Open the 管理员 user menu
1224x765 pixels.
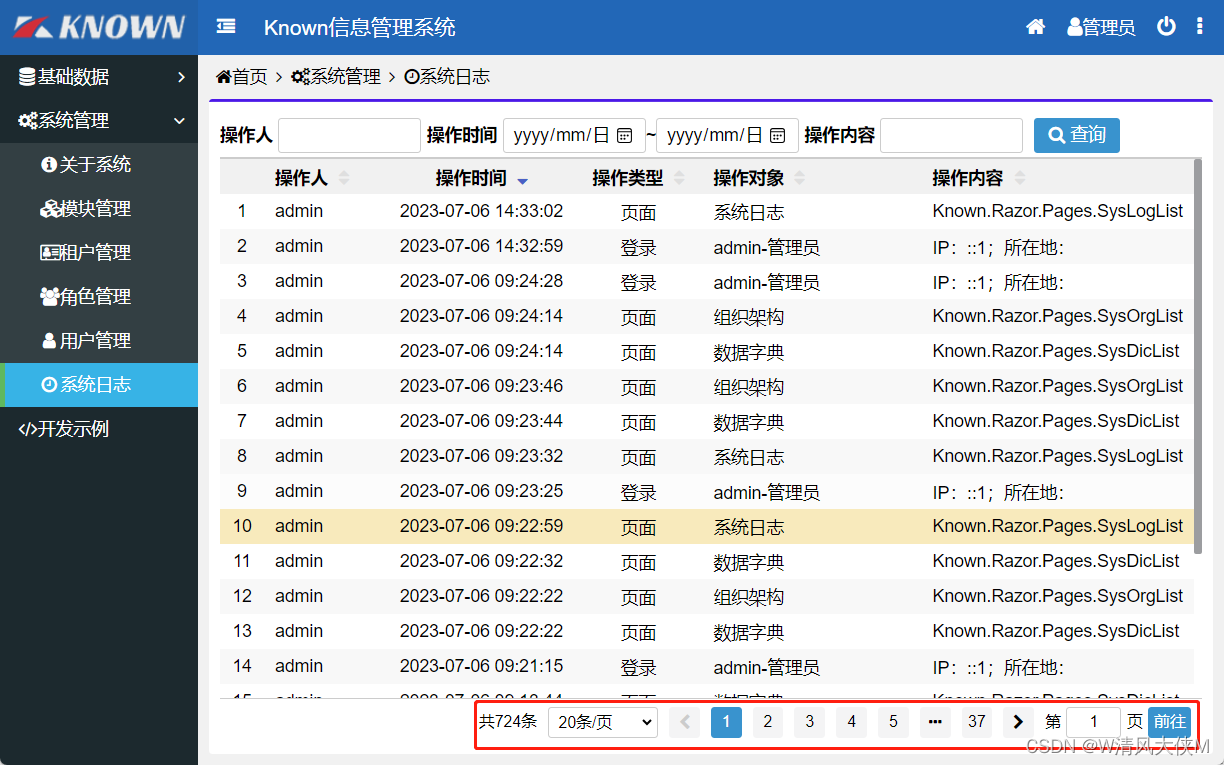click(1101, 27)
